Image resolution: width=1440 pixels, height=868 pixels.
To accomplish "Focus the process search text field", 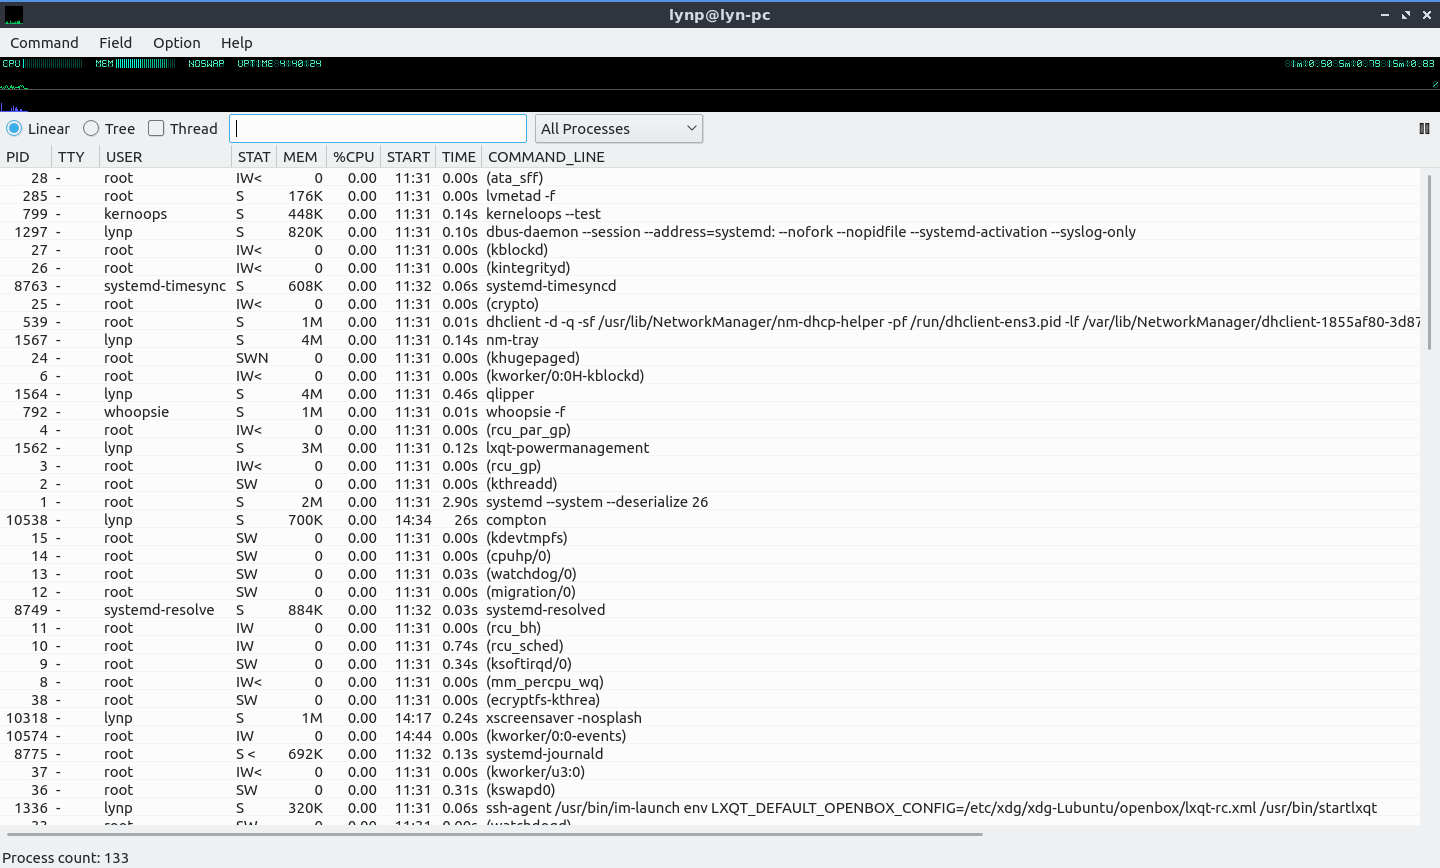I will 378,128.
